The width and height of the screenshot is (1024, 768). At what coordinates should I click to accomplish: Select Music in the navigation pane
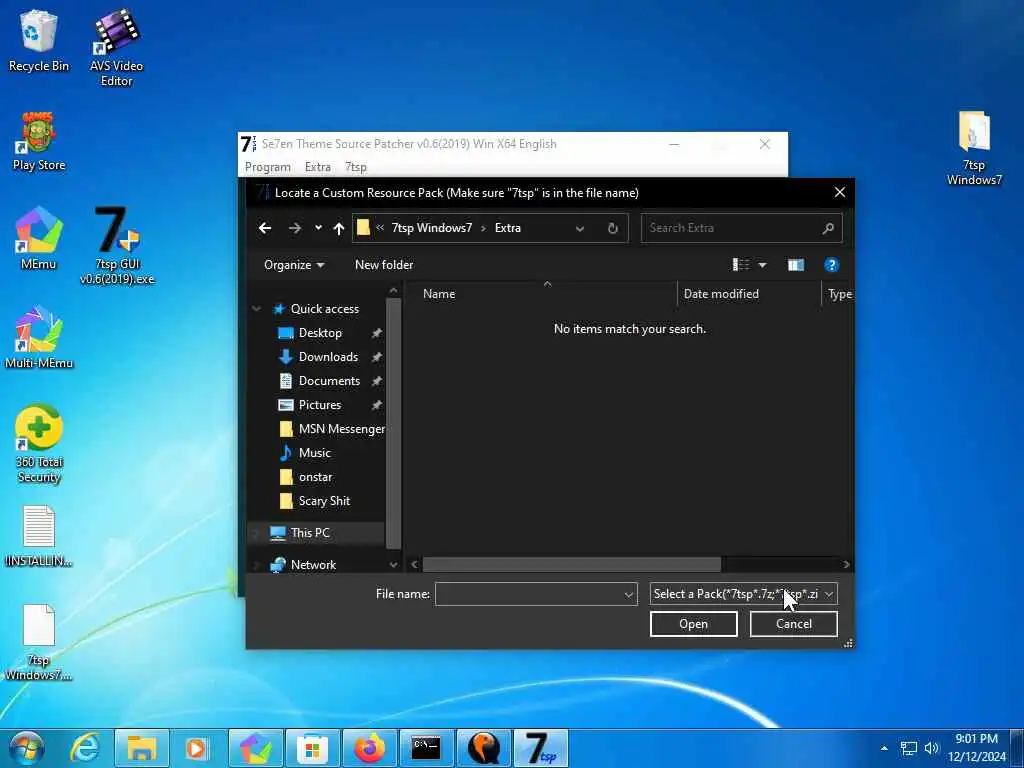(315, 453)
